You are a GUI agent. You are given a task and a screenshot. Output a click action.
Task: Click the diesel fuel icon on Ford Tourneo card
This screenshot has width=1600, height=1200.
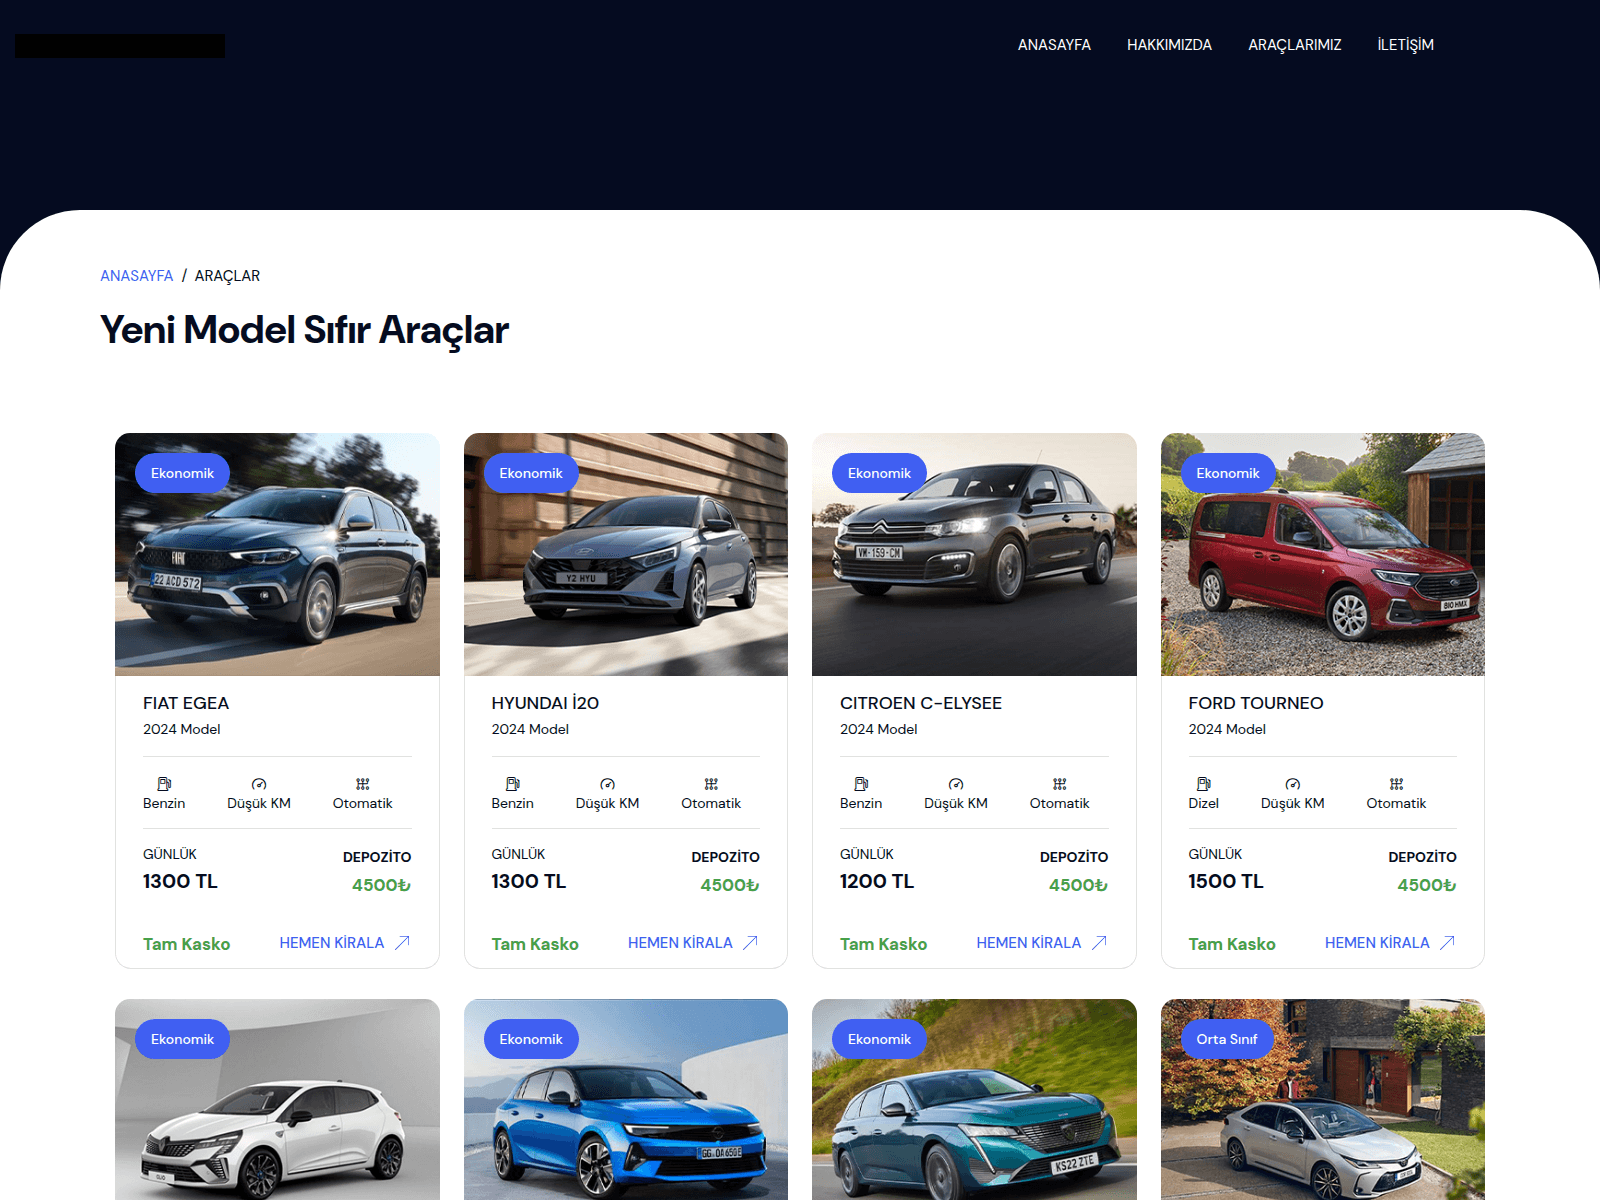point(1203,784)
